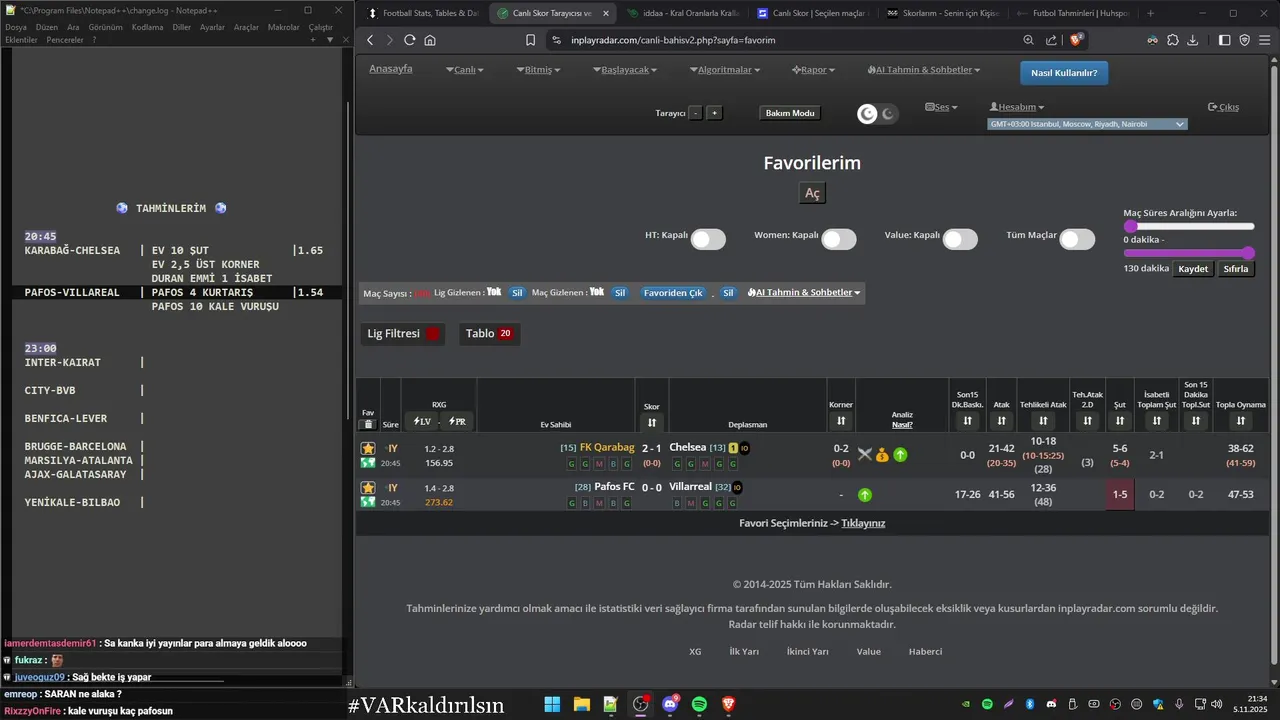The image size is (1280, 720).
Task: Click the green chart icon in Pafos row
Action: click(368, 502)
